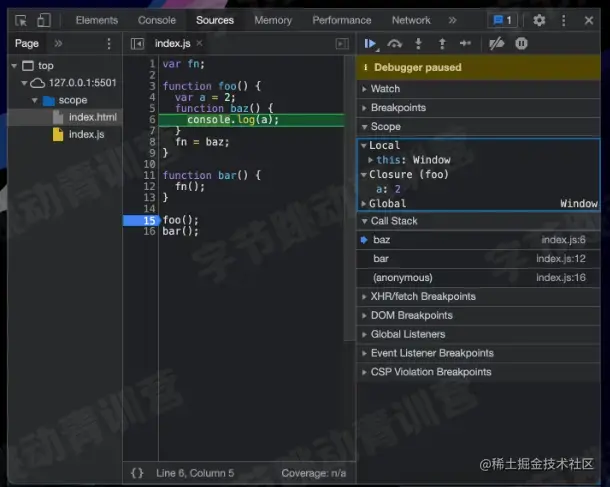Expand the Breakpoints section
This screenshot has width=610, height=487.
[x=478, y=108]
